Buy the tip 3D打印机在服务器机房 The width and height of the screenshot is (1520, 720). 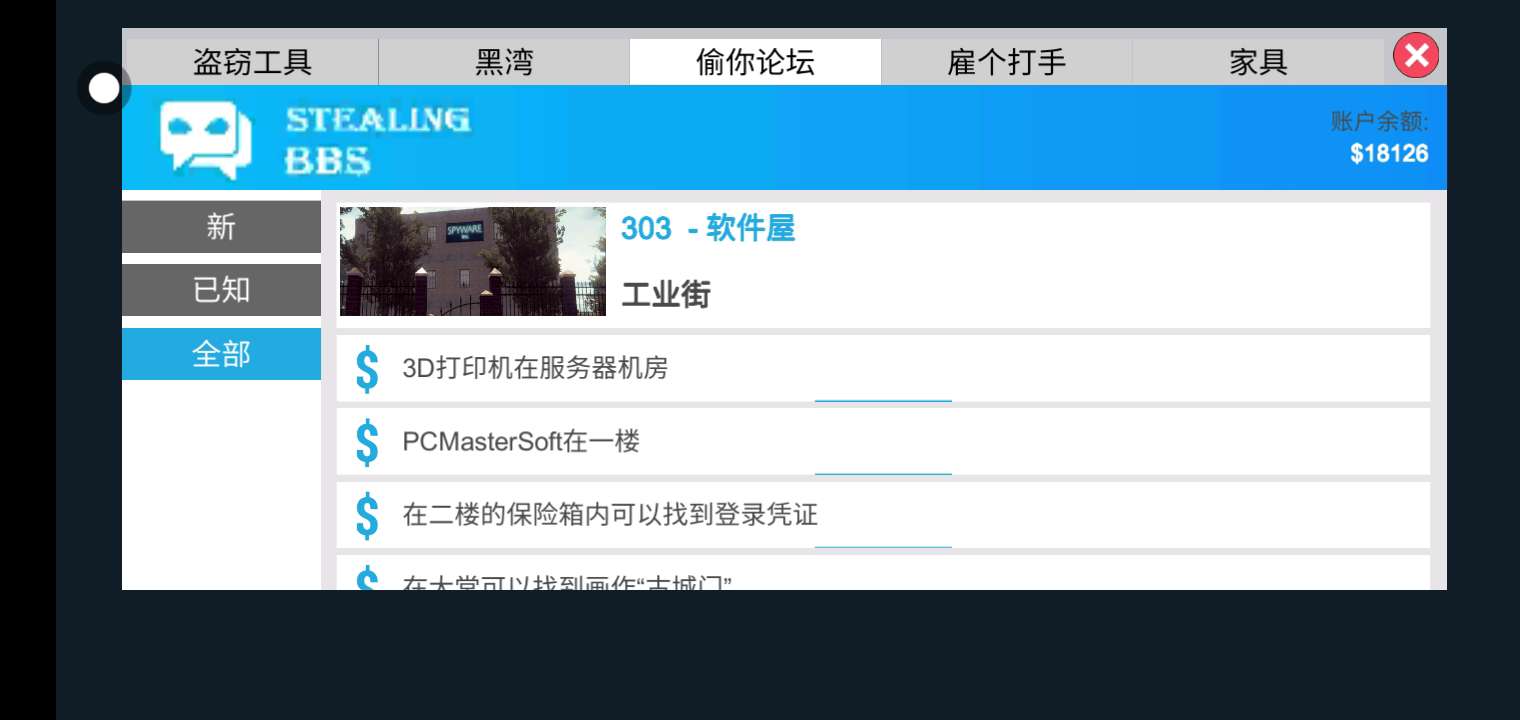point(883,368)
